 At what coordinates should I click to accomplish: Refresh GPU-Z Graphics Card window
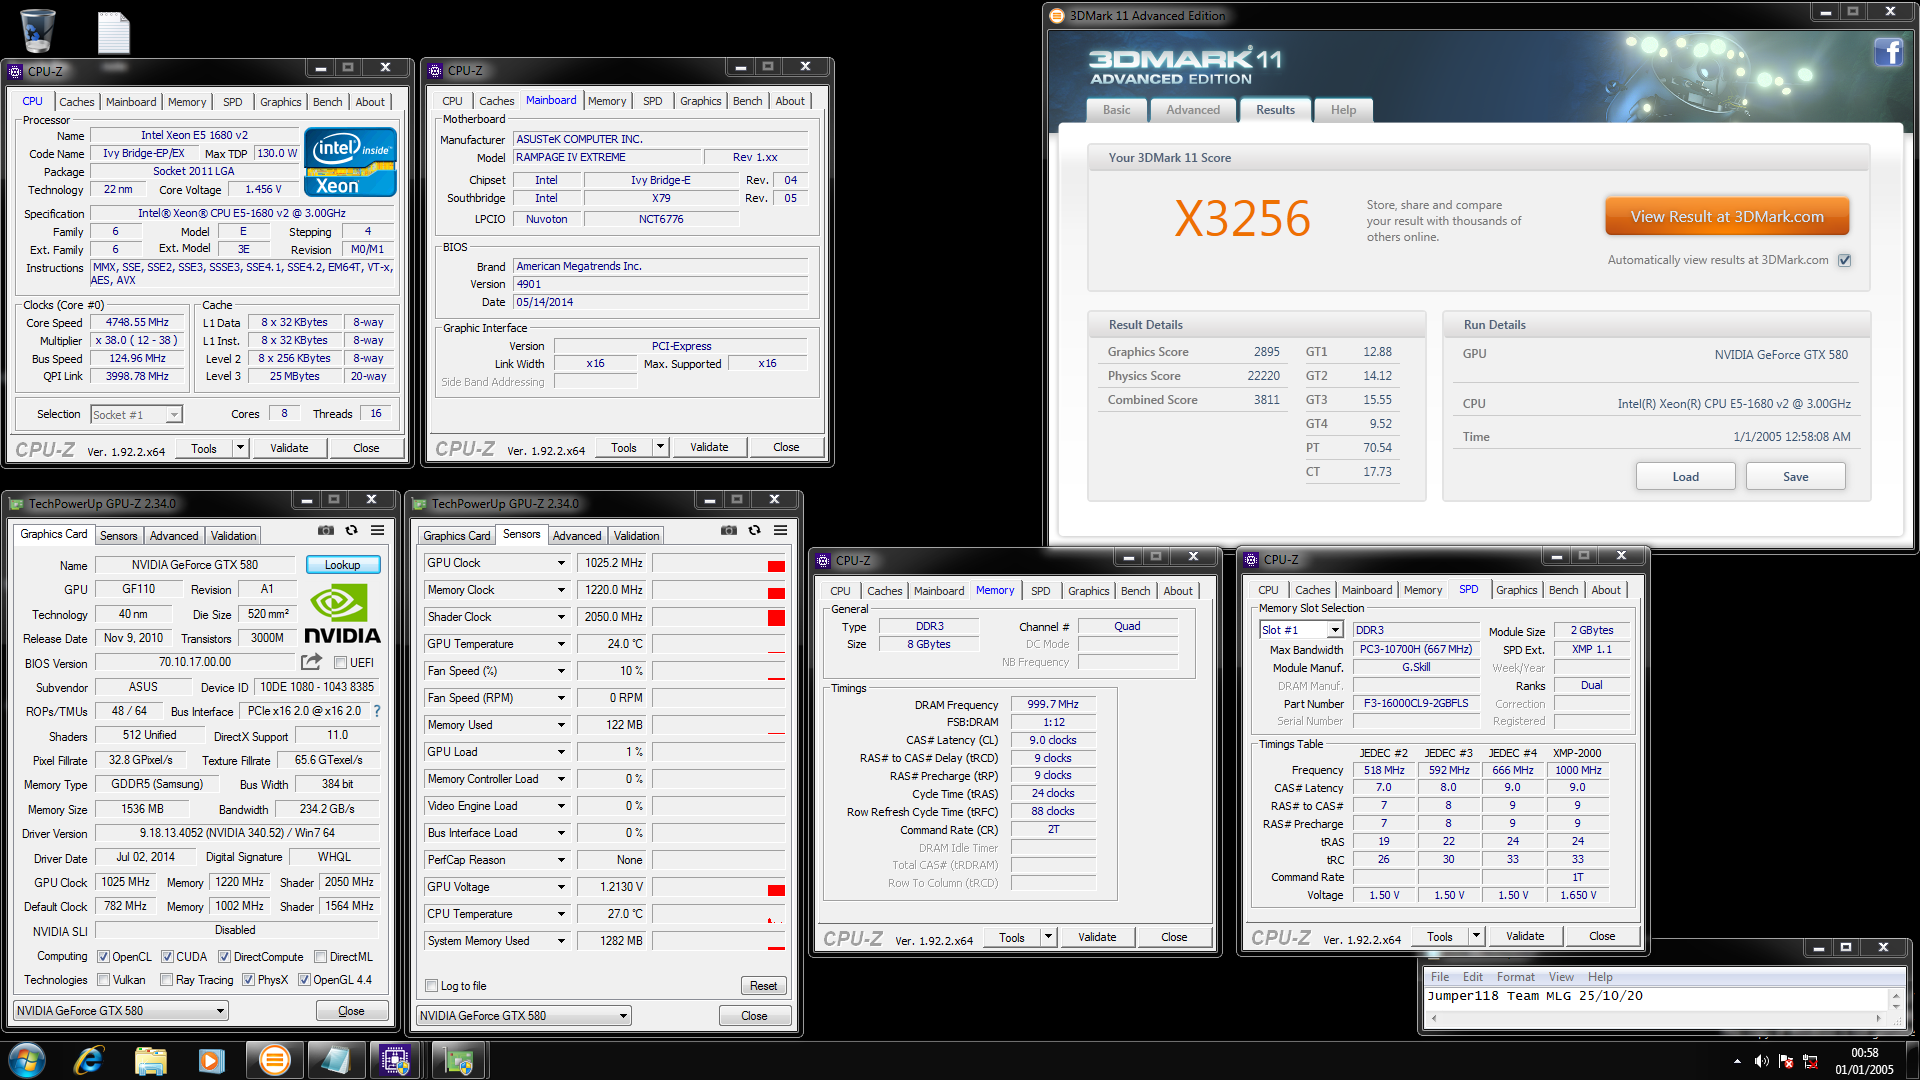(352, 530)
